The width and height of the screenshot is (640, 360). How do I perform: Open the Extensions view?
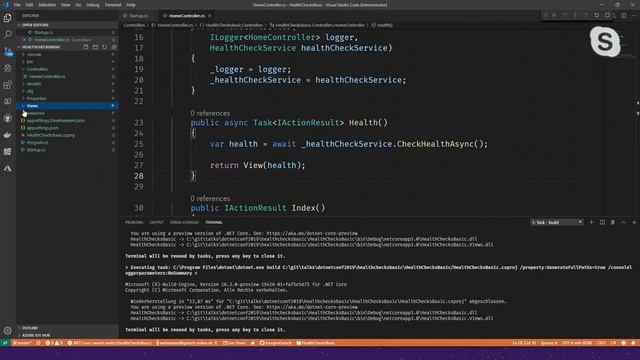(x=7, y=84)
